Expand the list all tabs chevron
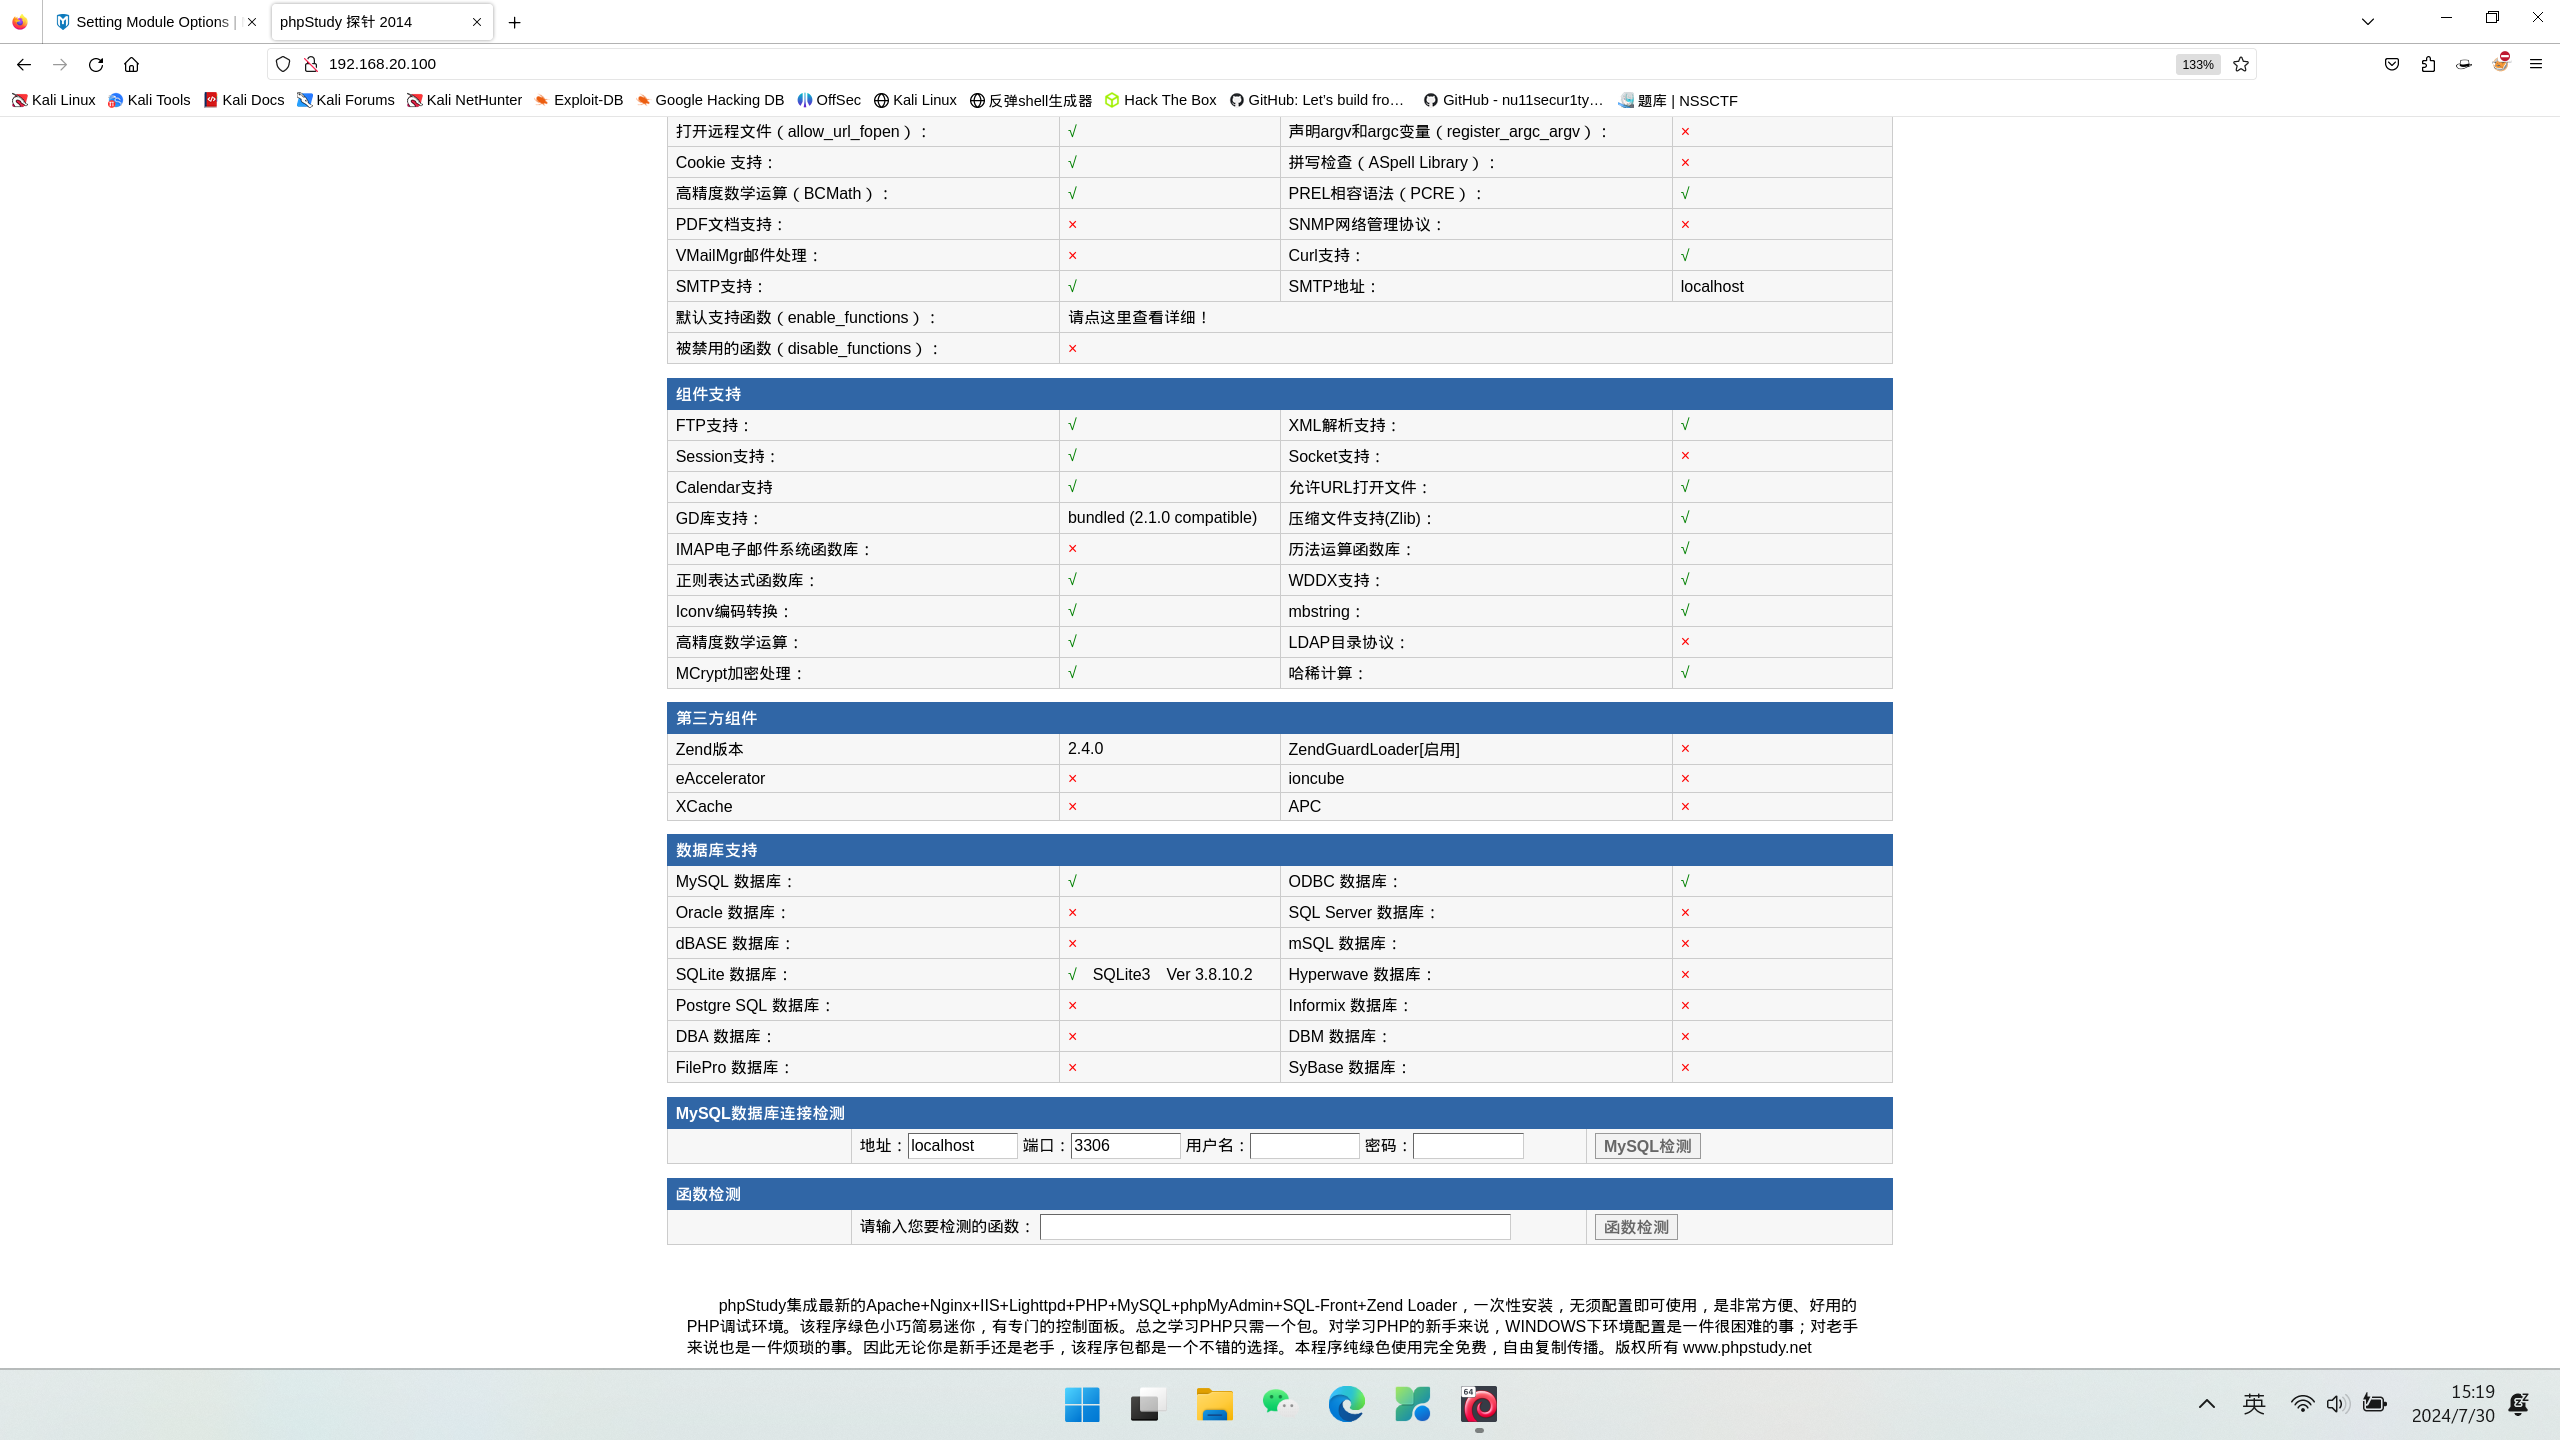The width and height of the screenshot is (2560, 1440). pos(2367,21)
